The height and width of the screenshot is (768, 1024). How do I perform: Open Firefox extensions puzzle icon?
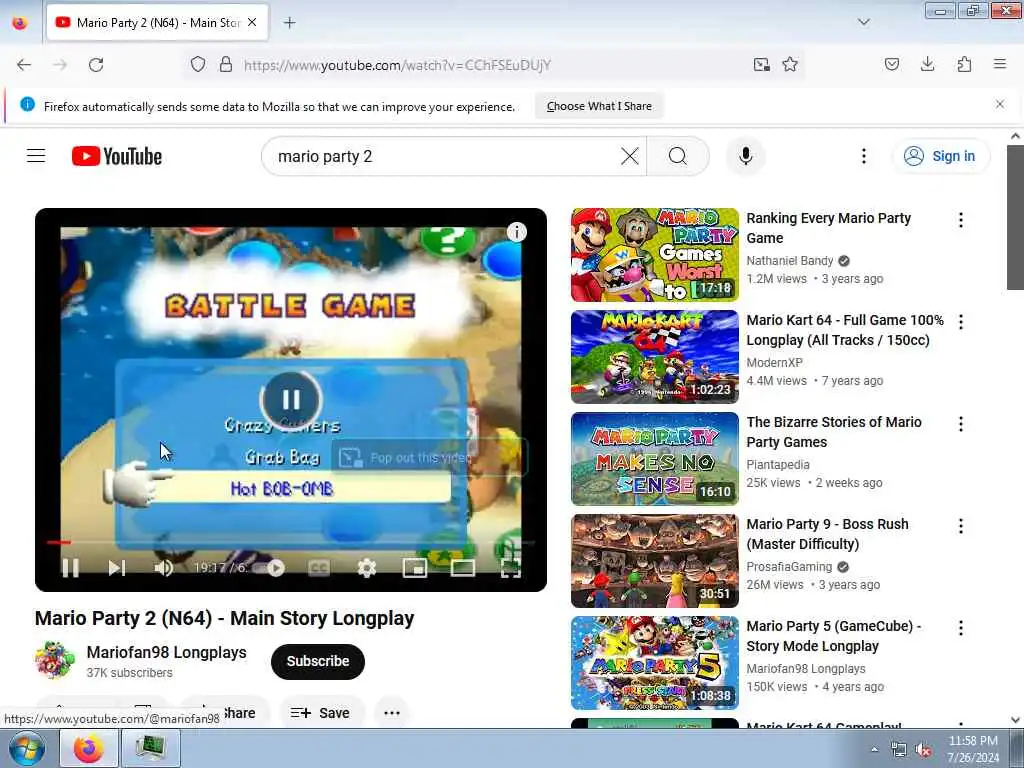[964, 64]
